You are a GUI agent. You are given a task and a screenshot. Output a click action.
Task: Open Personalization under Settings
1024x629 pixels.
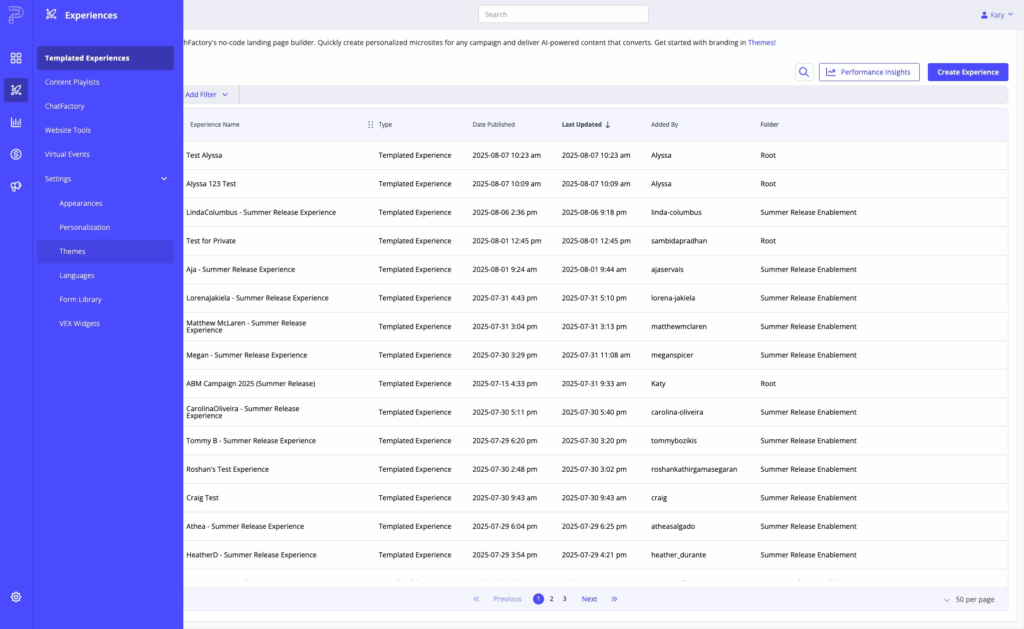(x=85, y=228)
